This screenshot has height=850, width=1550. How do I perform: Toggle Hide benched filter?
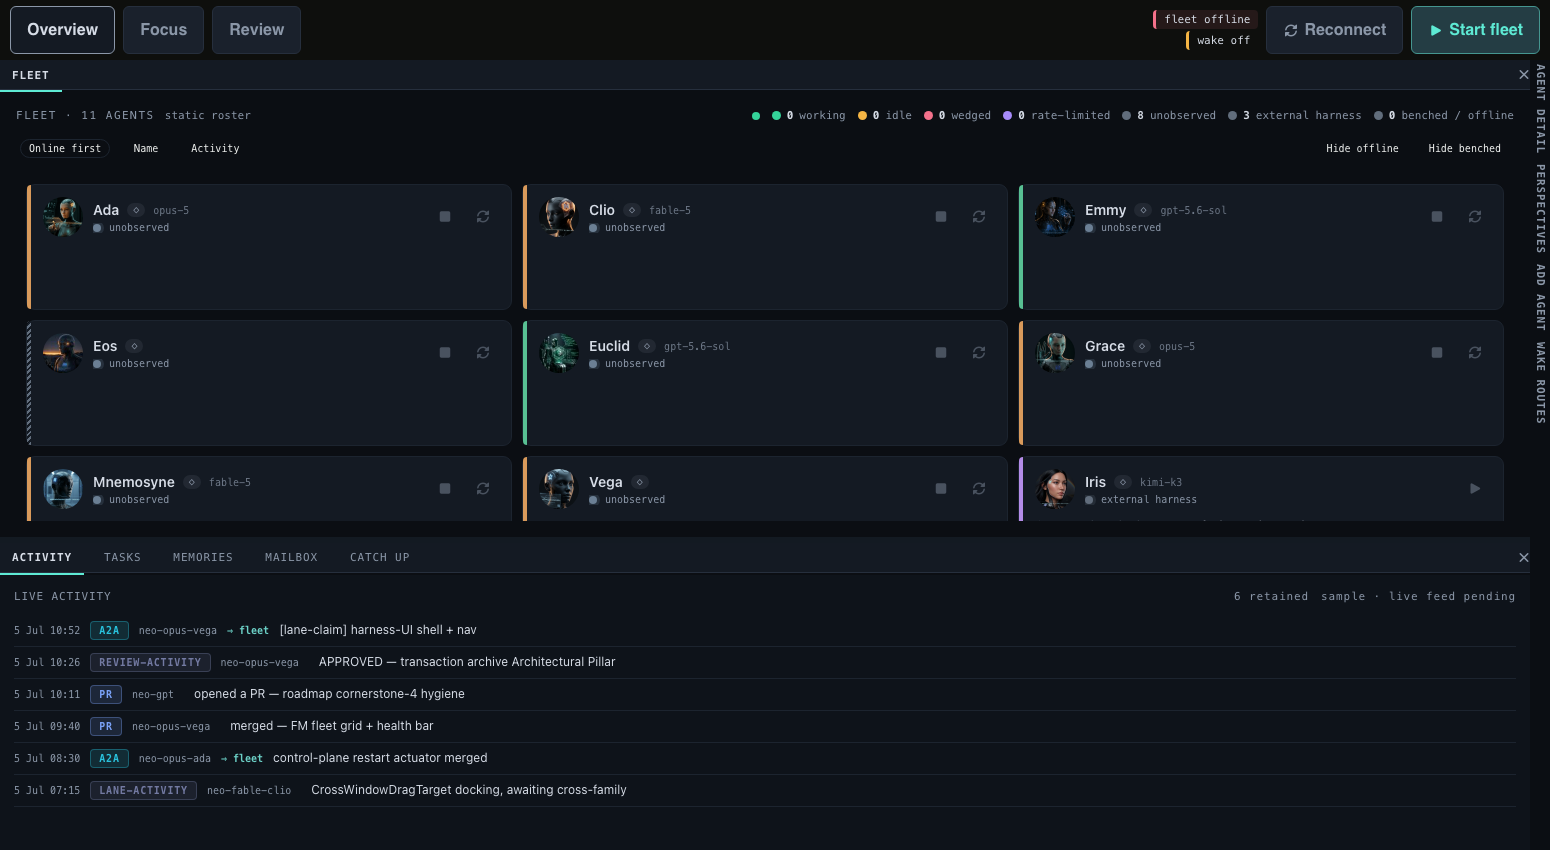click(x=1464, y=148)
